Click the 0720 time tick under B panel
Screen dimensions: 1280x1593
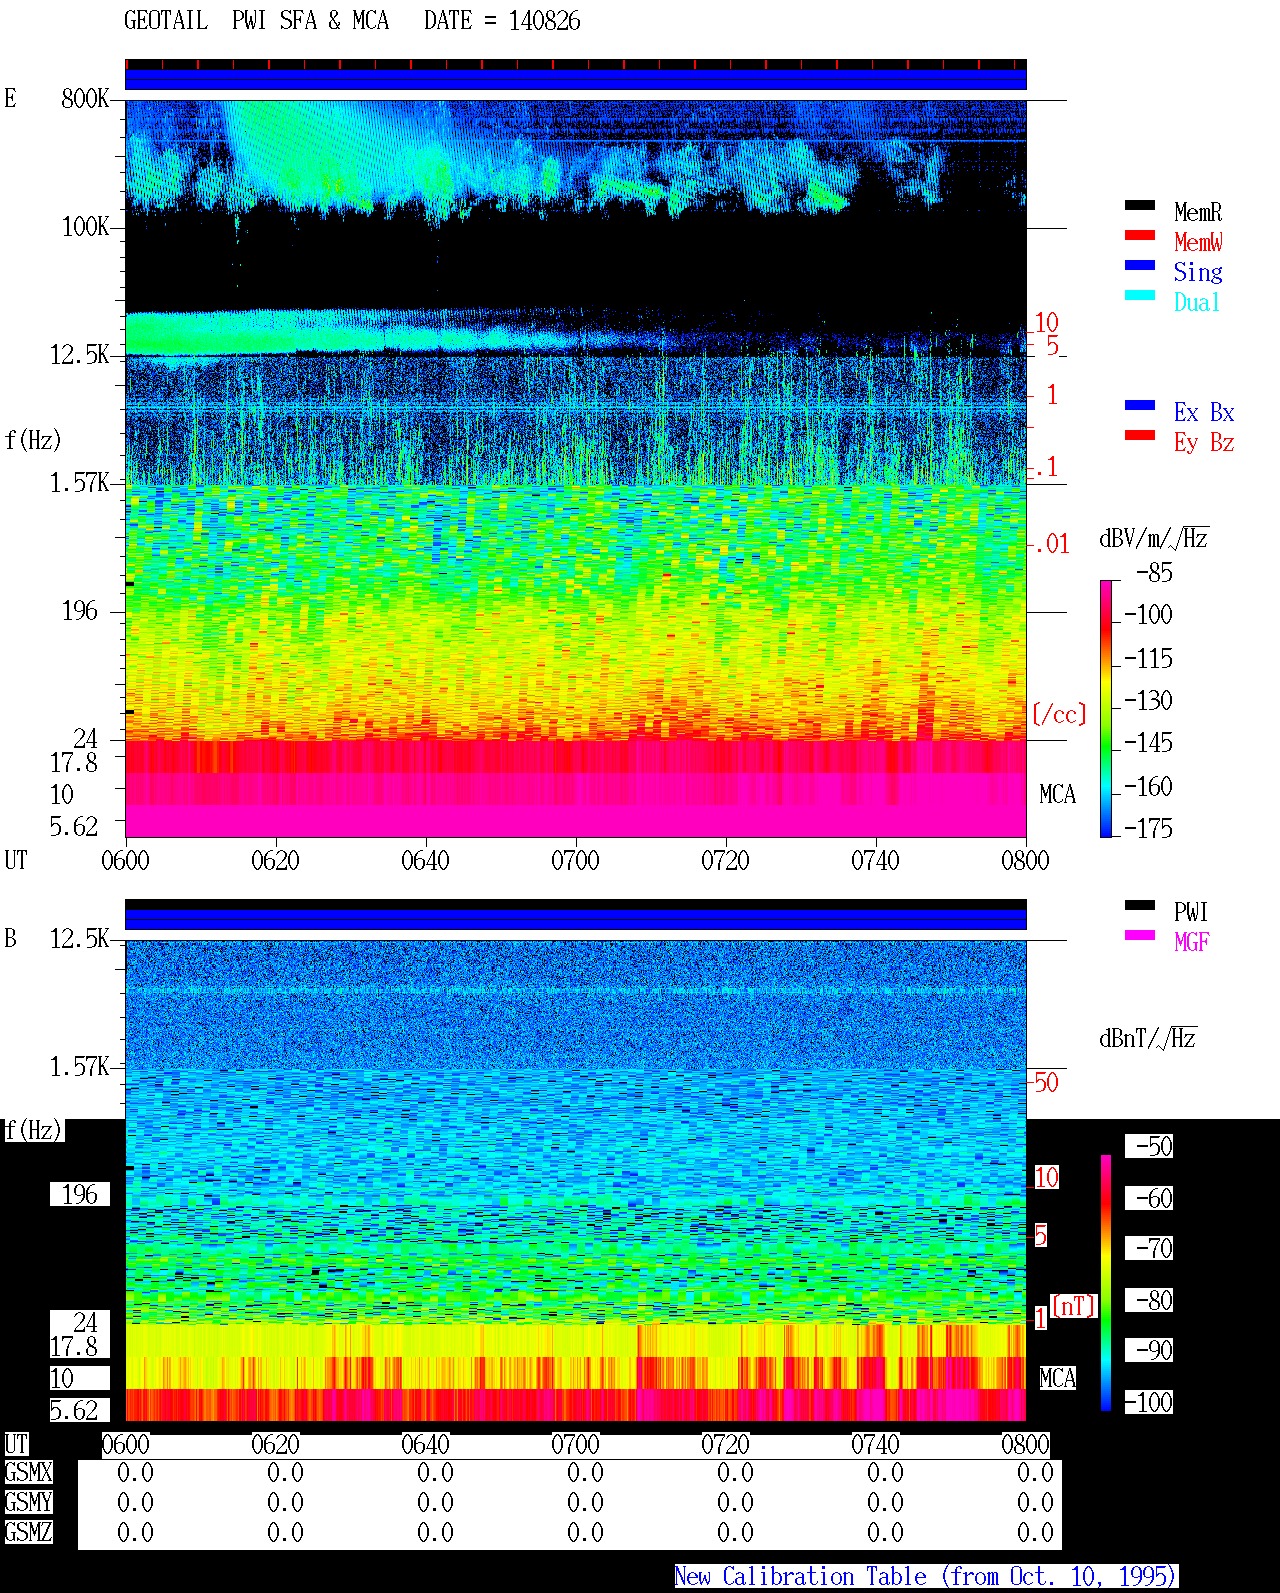click(725, 1445)
